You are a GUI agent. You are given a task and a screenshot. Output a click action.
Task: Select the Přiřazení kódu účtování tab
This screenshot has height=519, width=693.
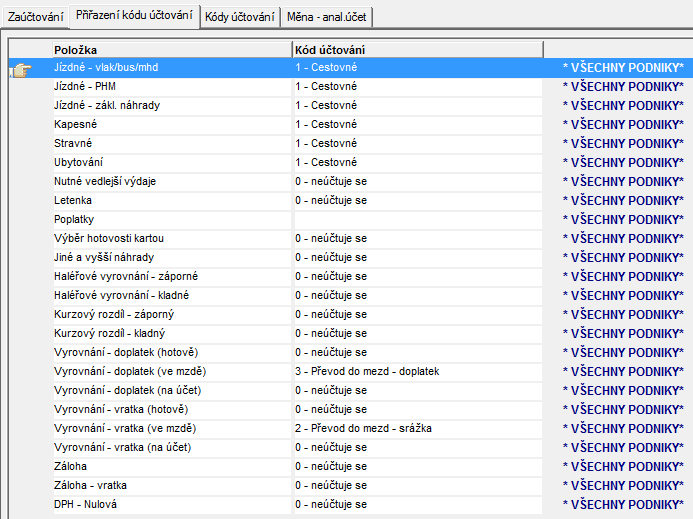pyautogui.click(x=134, y=16)
